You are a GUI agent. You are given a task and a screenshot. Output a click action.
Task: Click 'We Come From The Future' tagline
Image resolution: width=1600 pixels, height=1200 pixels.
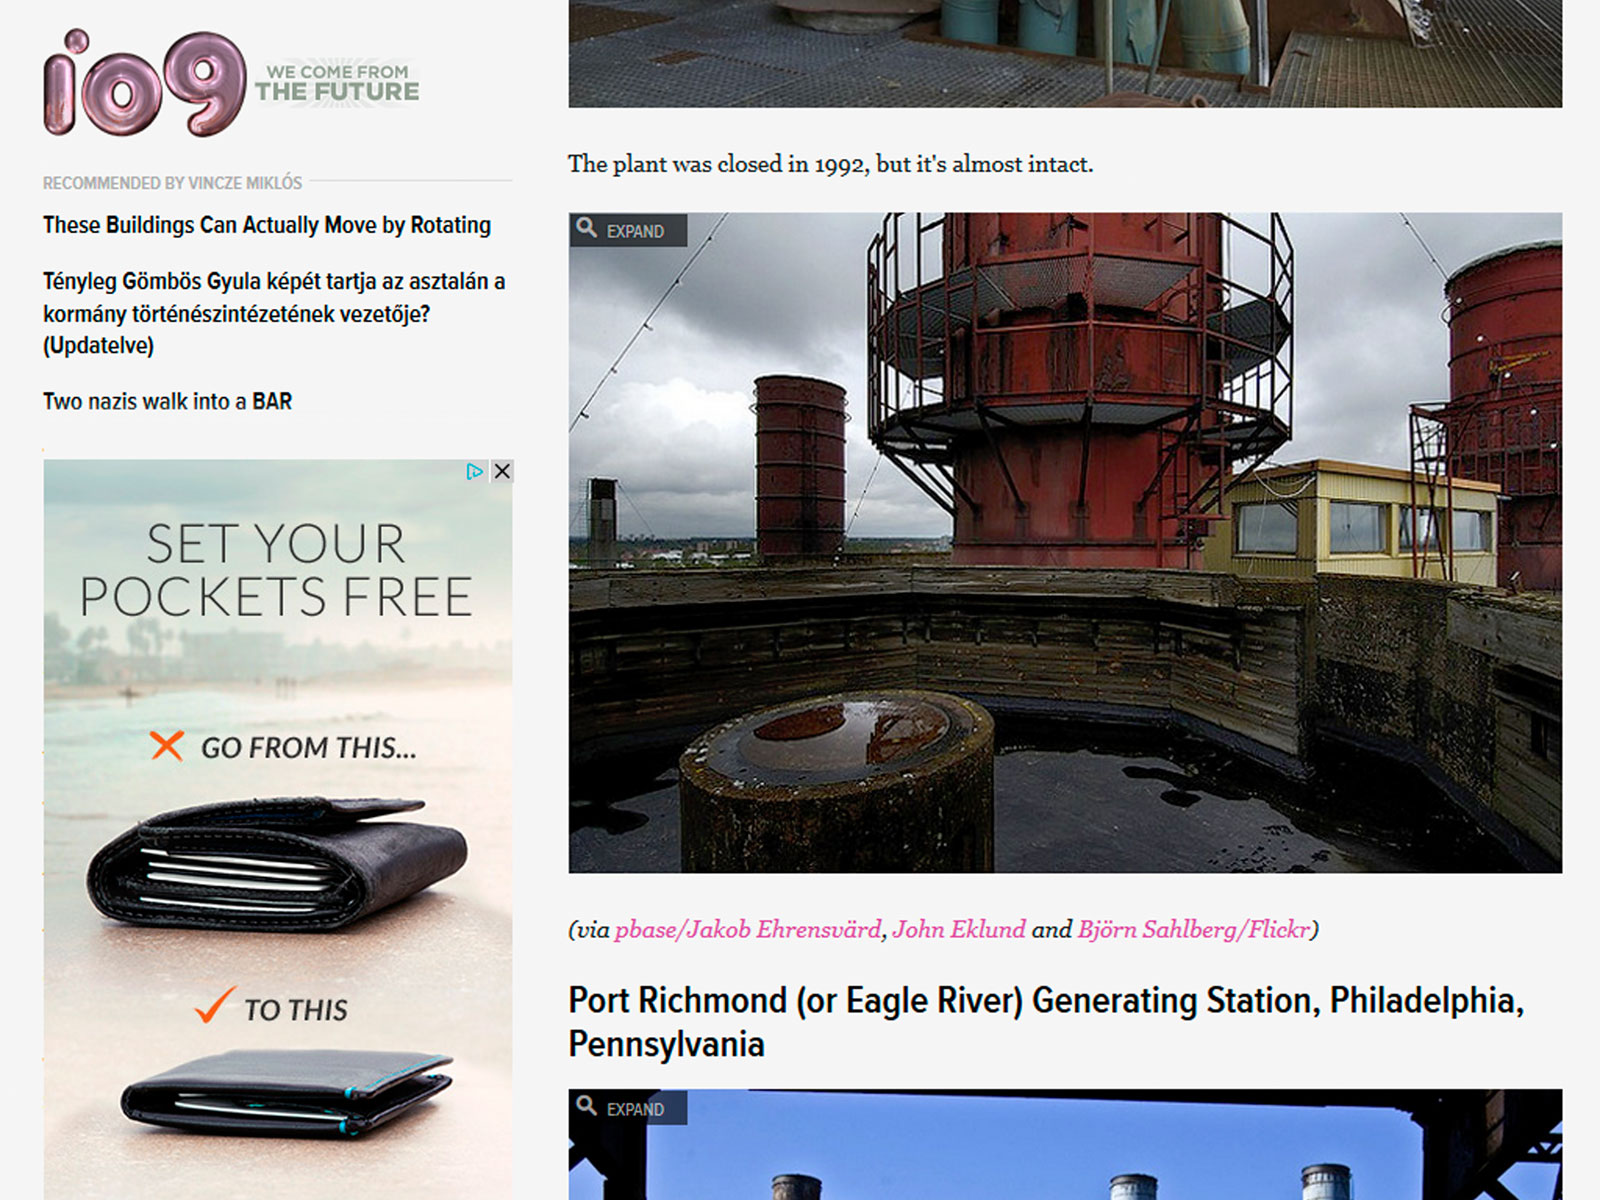coord(337,84)
